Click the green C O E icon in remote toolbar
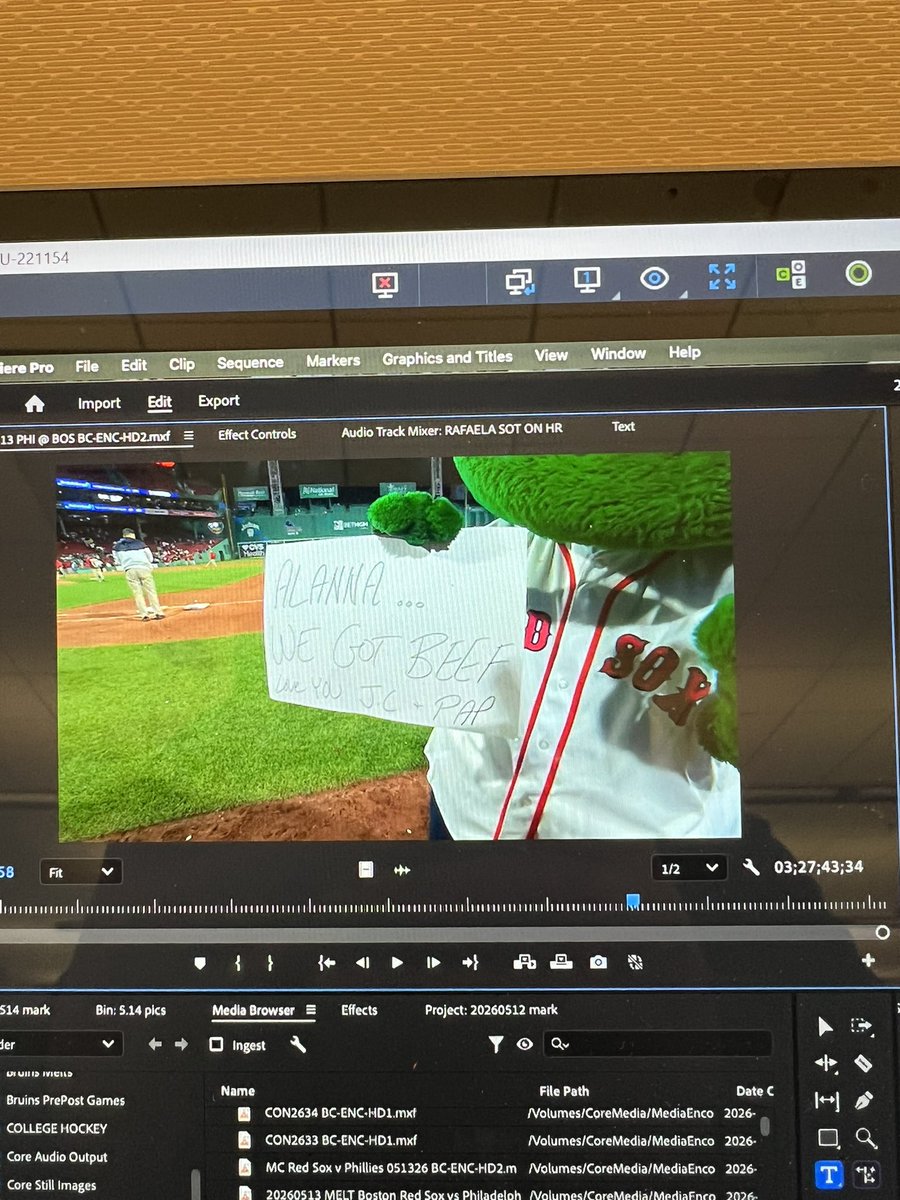 (791, 274)
